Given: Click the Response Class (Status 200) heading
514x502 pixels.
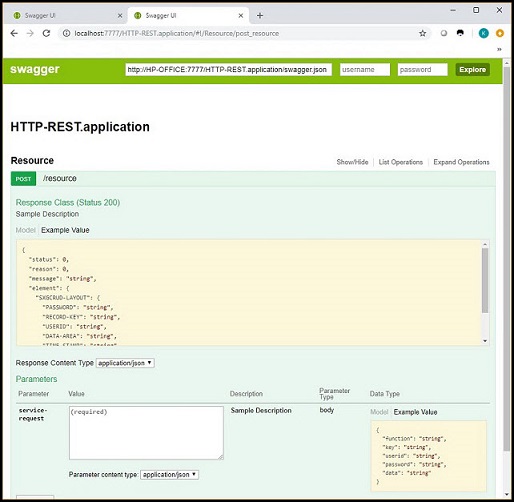Looking at the screenshot, I should click(68, 203).
